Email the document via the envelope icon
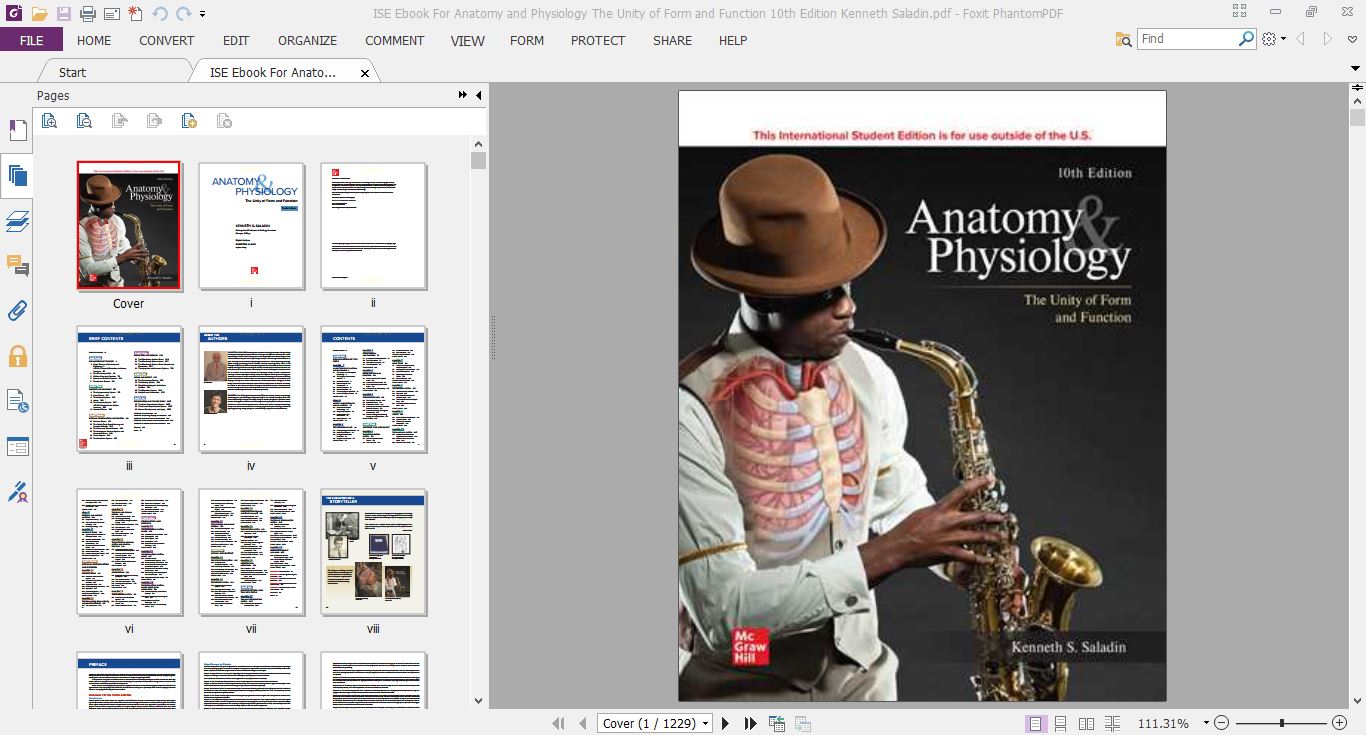This screenshot has width=1366, height=735. click(111, 14)
